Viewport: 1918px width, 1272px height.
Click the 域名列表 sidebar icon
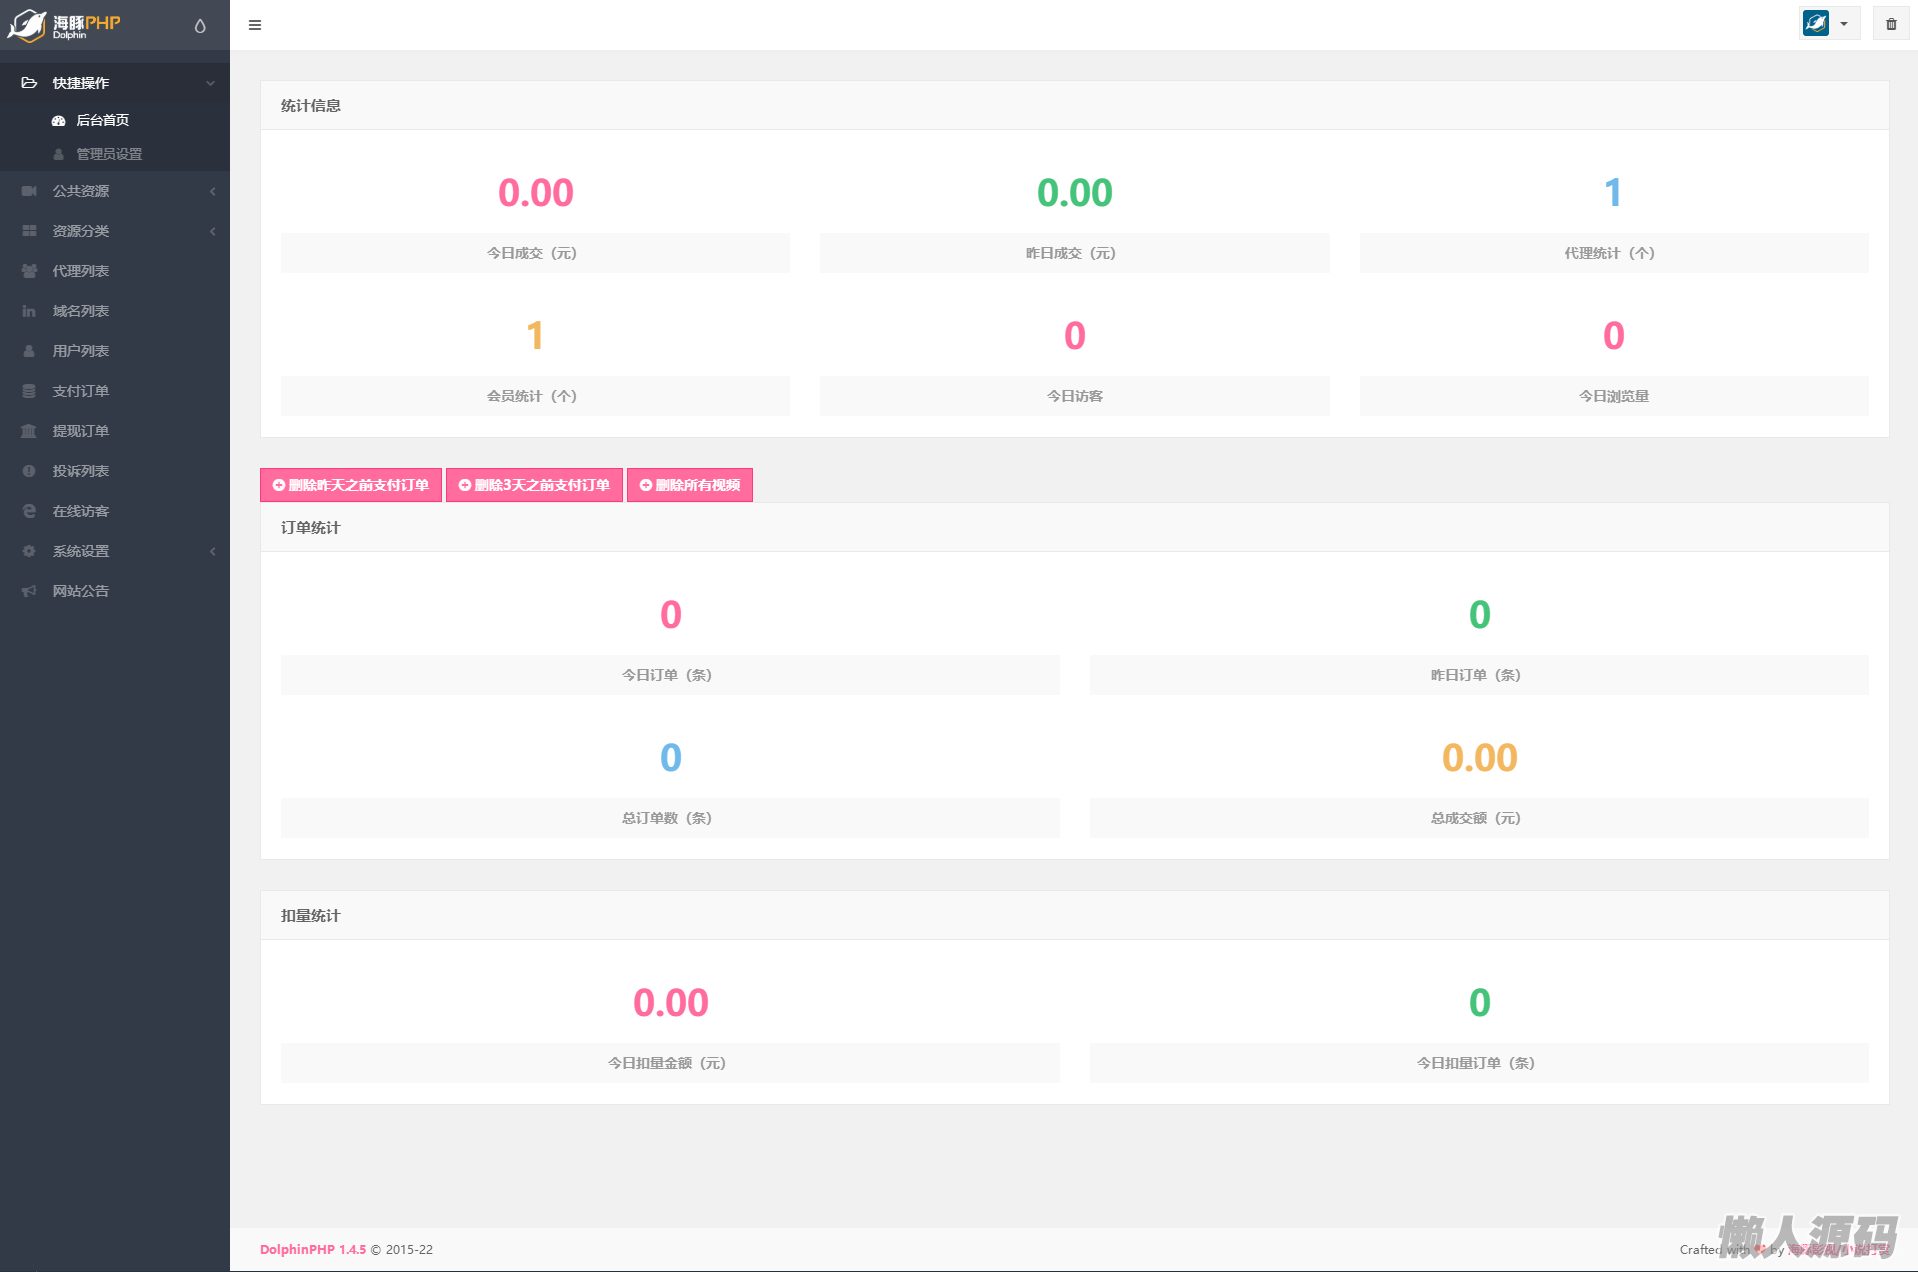(x=29, y=311)
